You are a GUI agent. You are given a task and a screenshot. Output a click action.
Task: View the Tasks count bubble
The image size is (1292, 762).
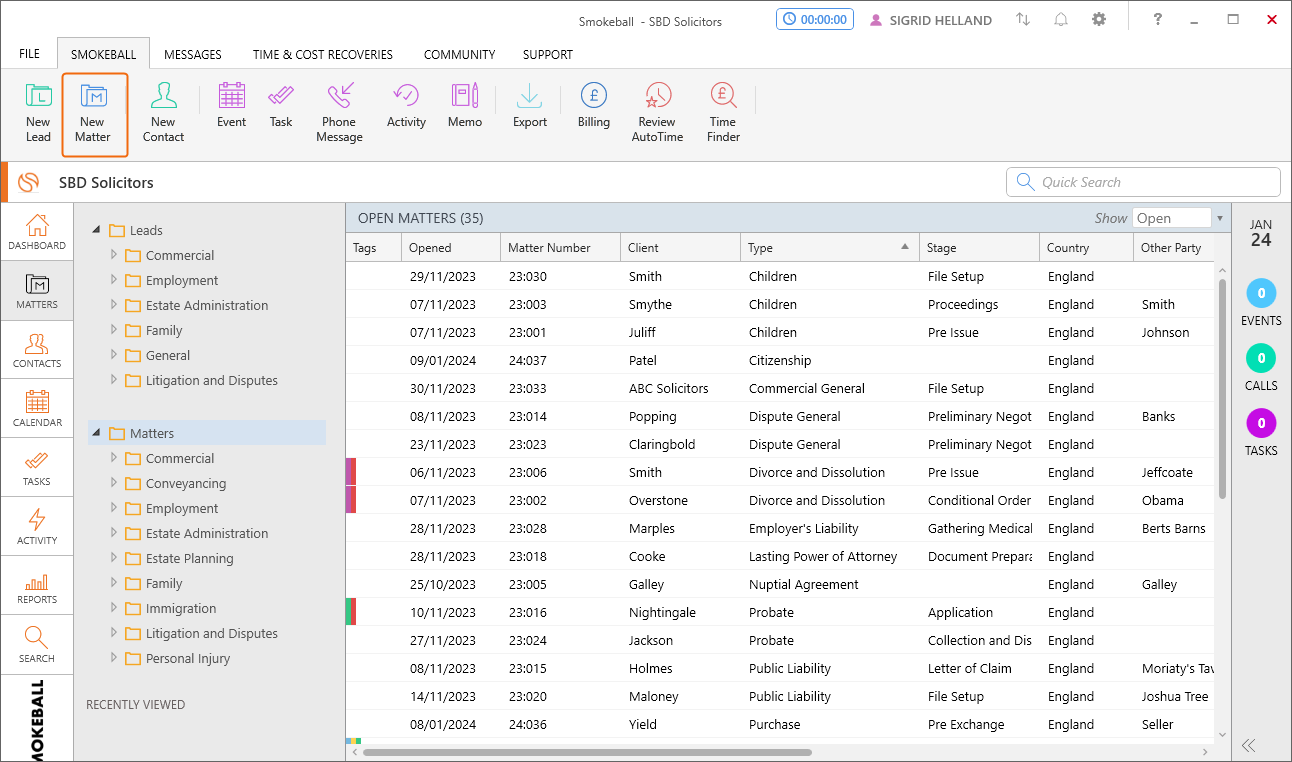[x=1261, y=424]
